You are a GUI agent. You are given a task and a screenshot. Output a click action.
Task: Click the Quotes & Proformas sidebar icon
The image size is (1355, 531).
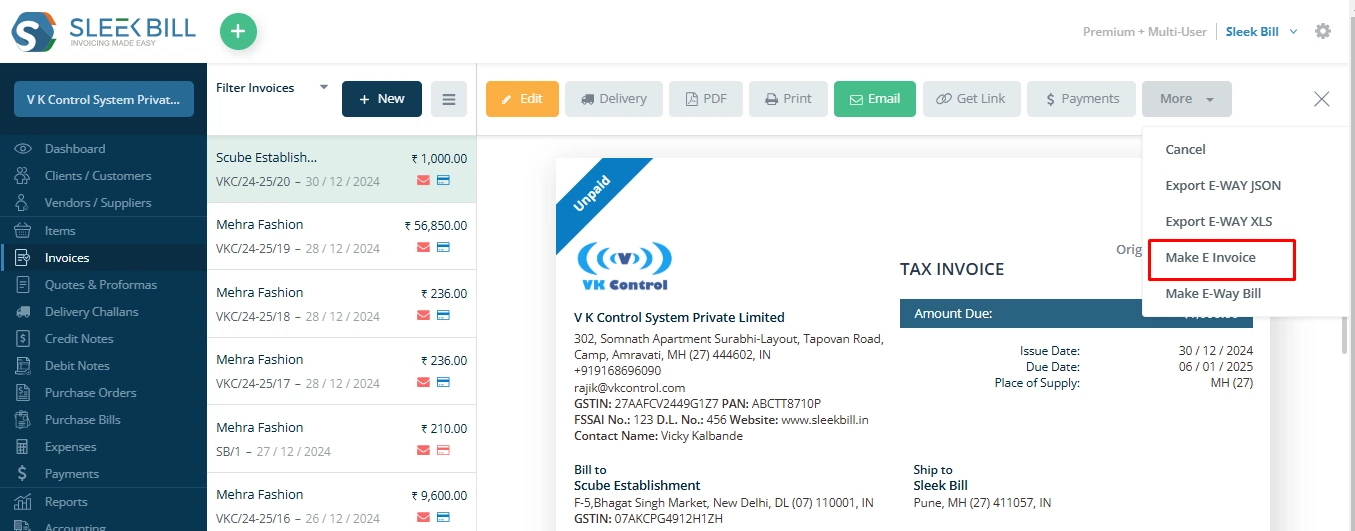pos(23,285)
